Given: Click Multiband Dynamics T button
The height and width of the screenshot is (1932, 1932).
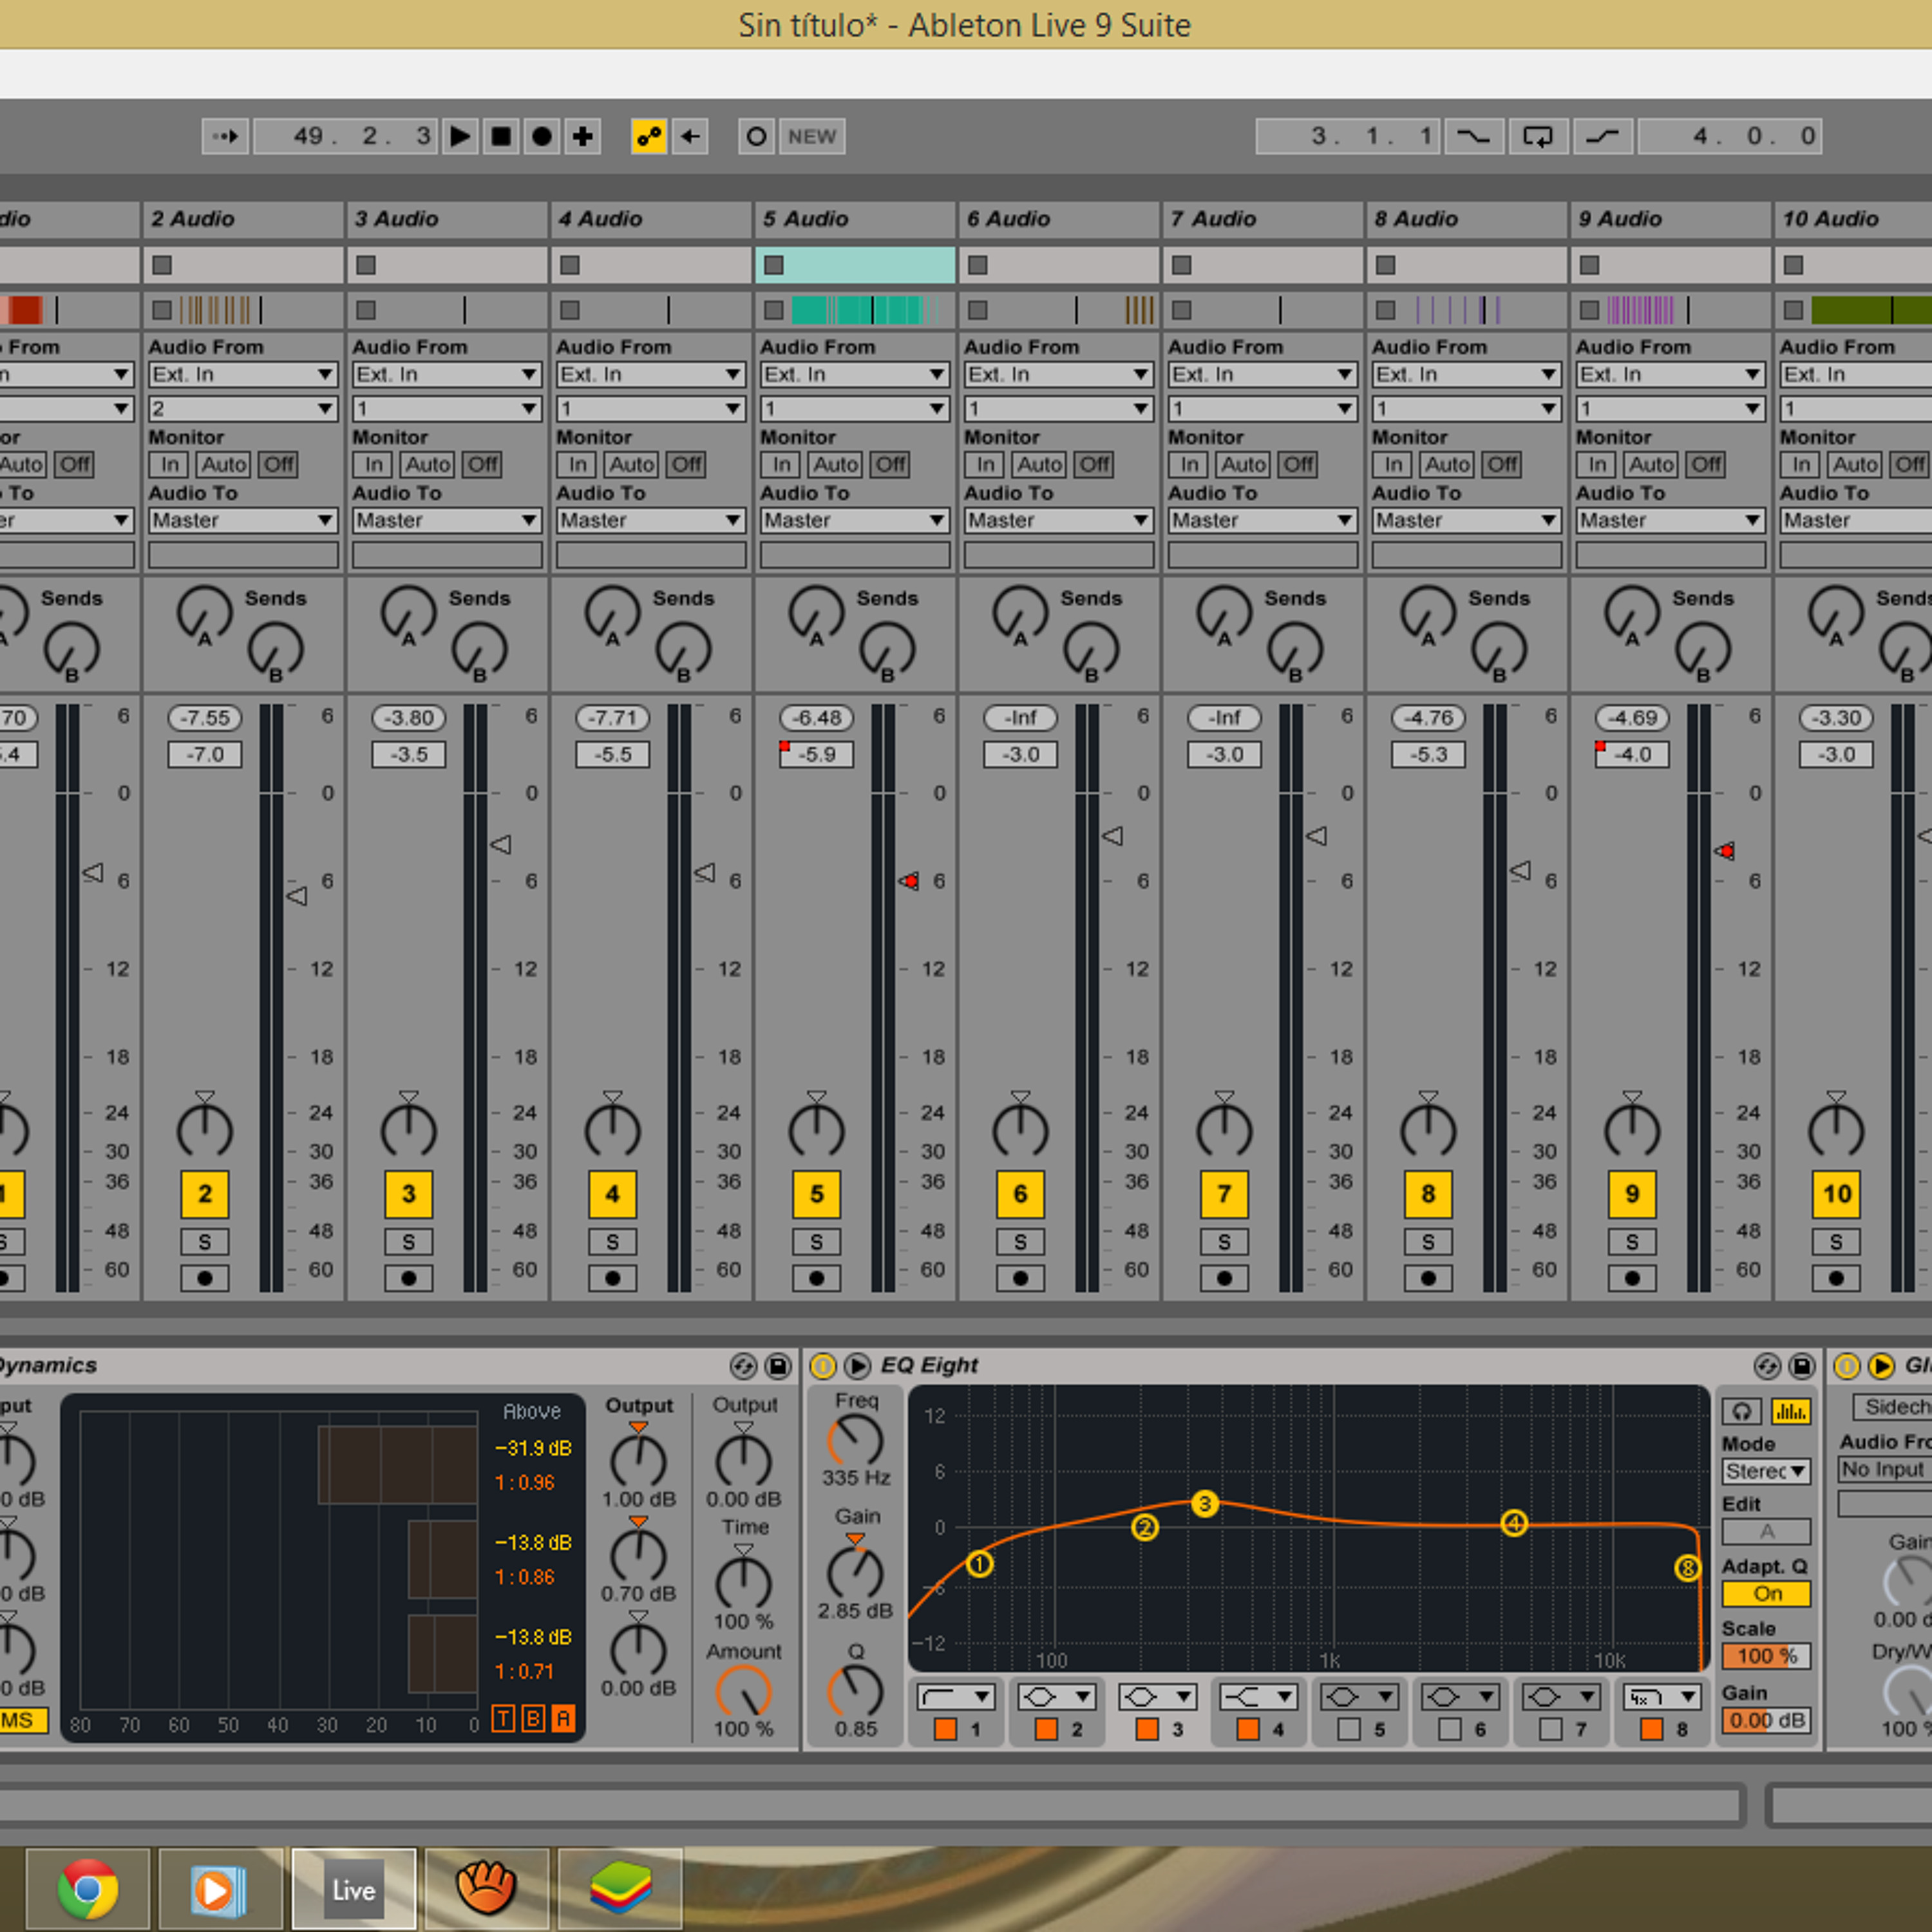Looking at the screenshot, I should pos(503,1719).
